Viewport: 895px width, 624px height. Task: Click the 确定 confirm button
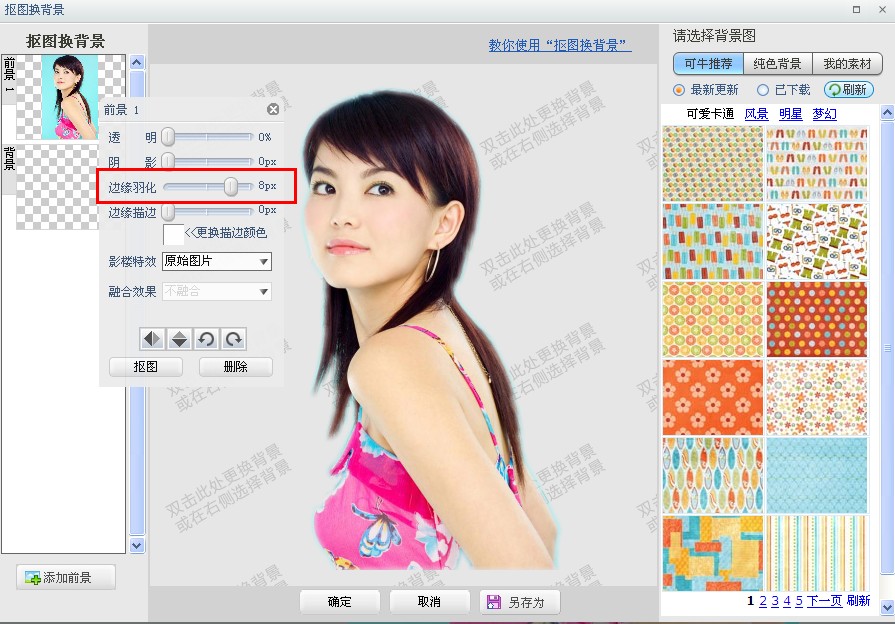340,602
